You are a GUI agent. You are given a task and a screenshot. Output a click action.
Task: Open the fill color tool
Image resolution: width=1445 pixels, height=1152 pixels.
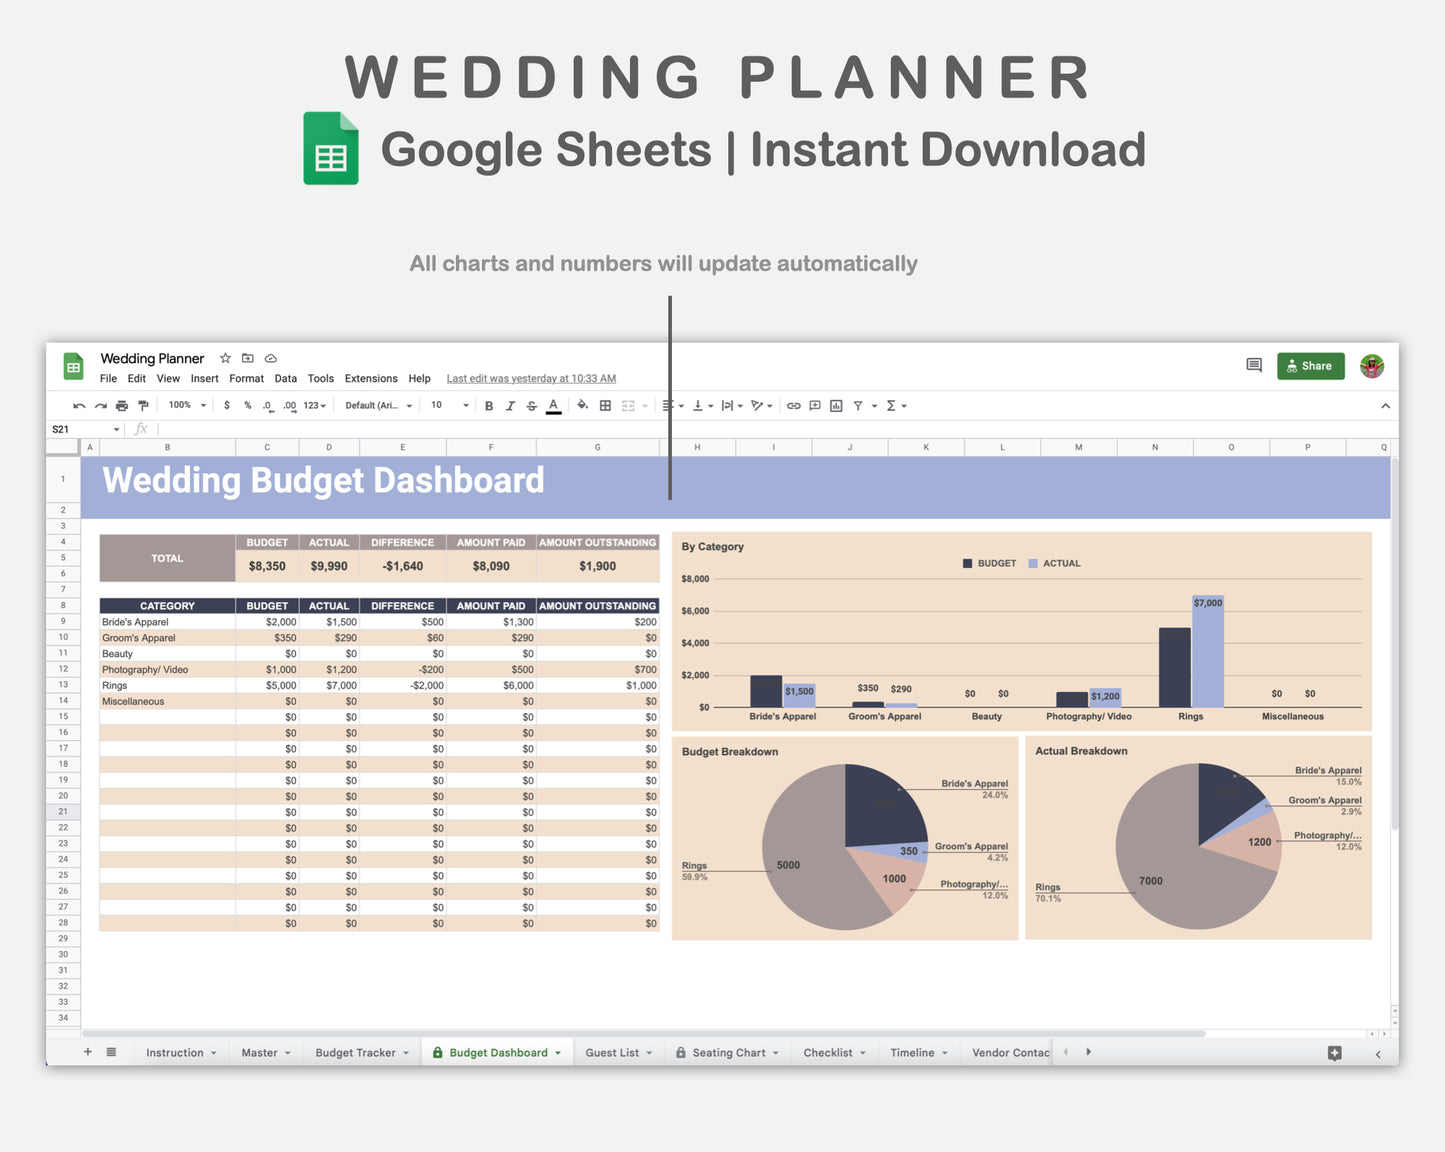(x=582, y=405)
